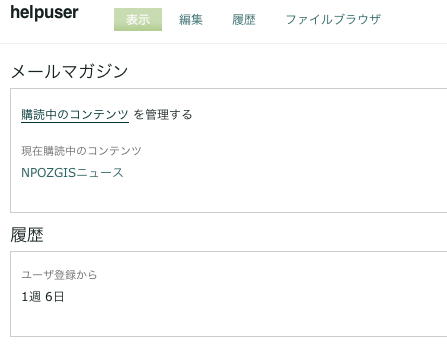Click the 履歴 section heading above panel
Viewport: 447px width, 360px height.
point(27,235)
